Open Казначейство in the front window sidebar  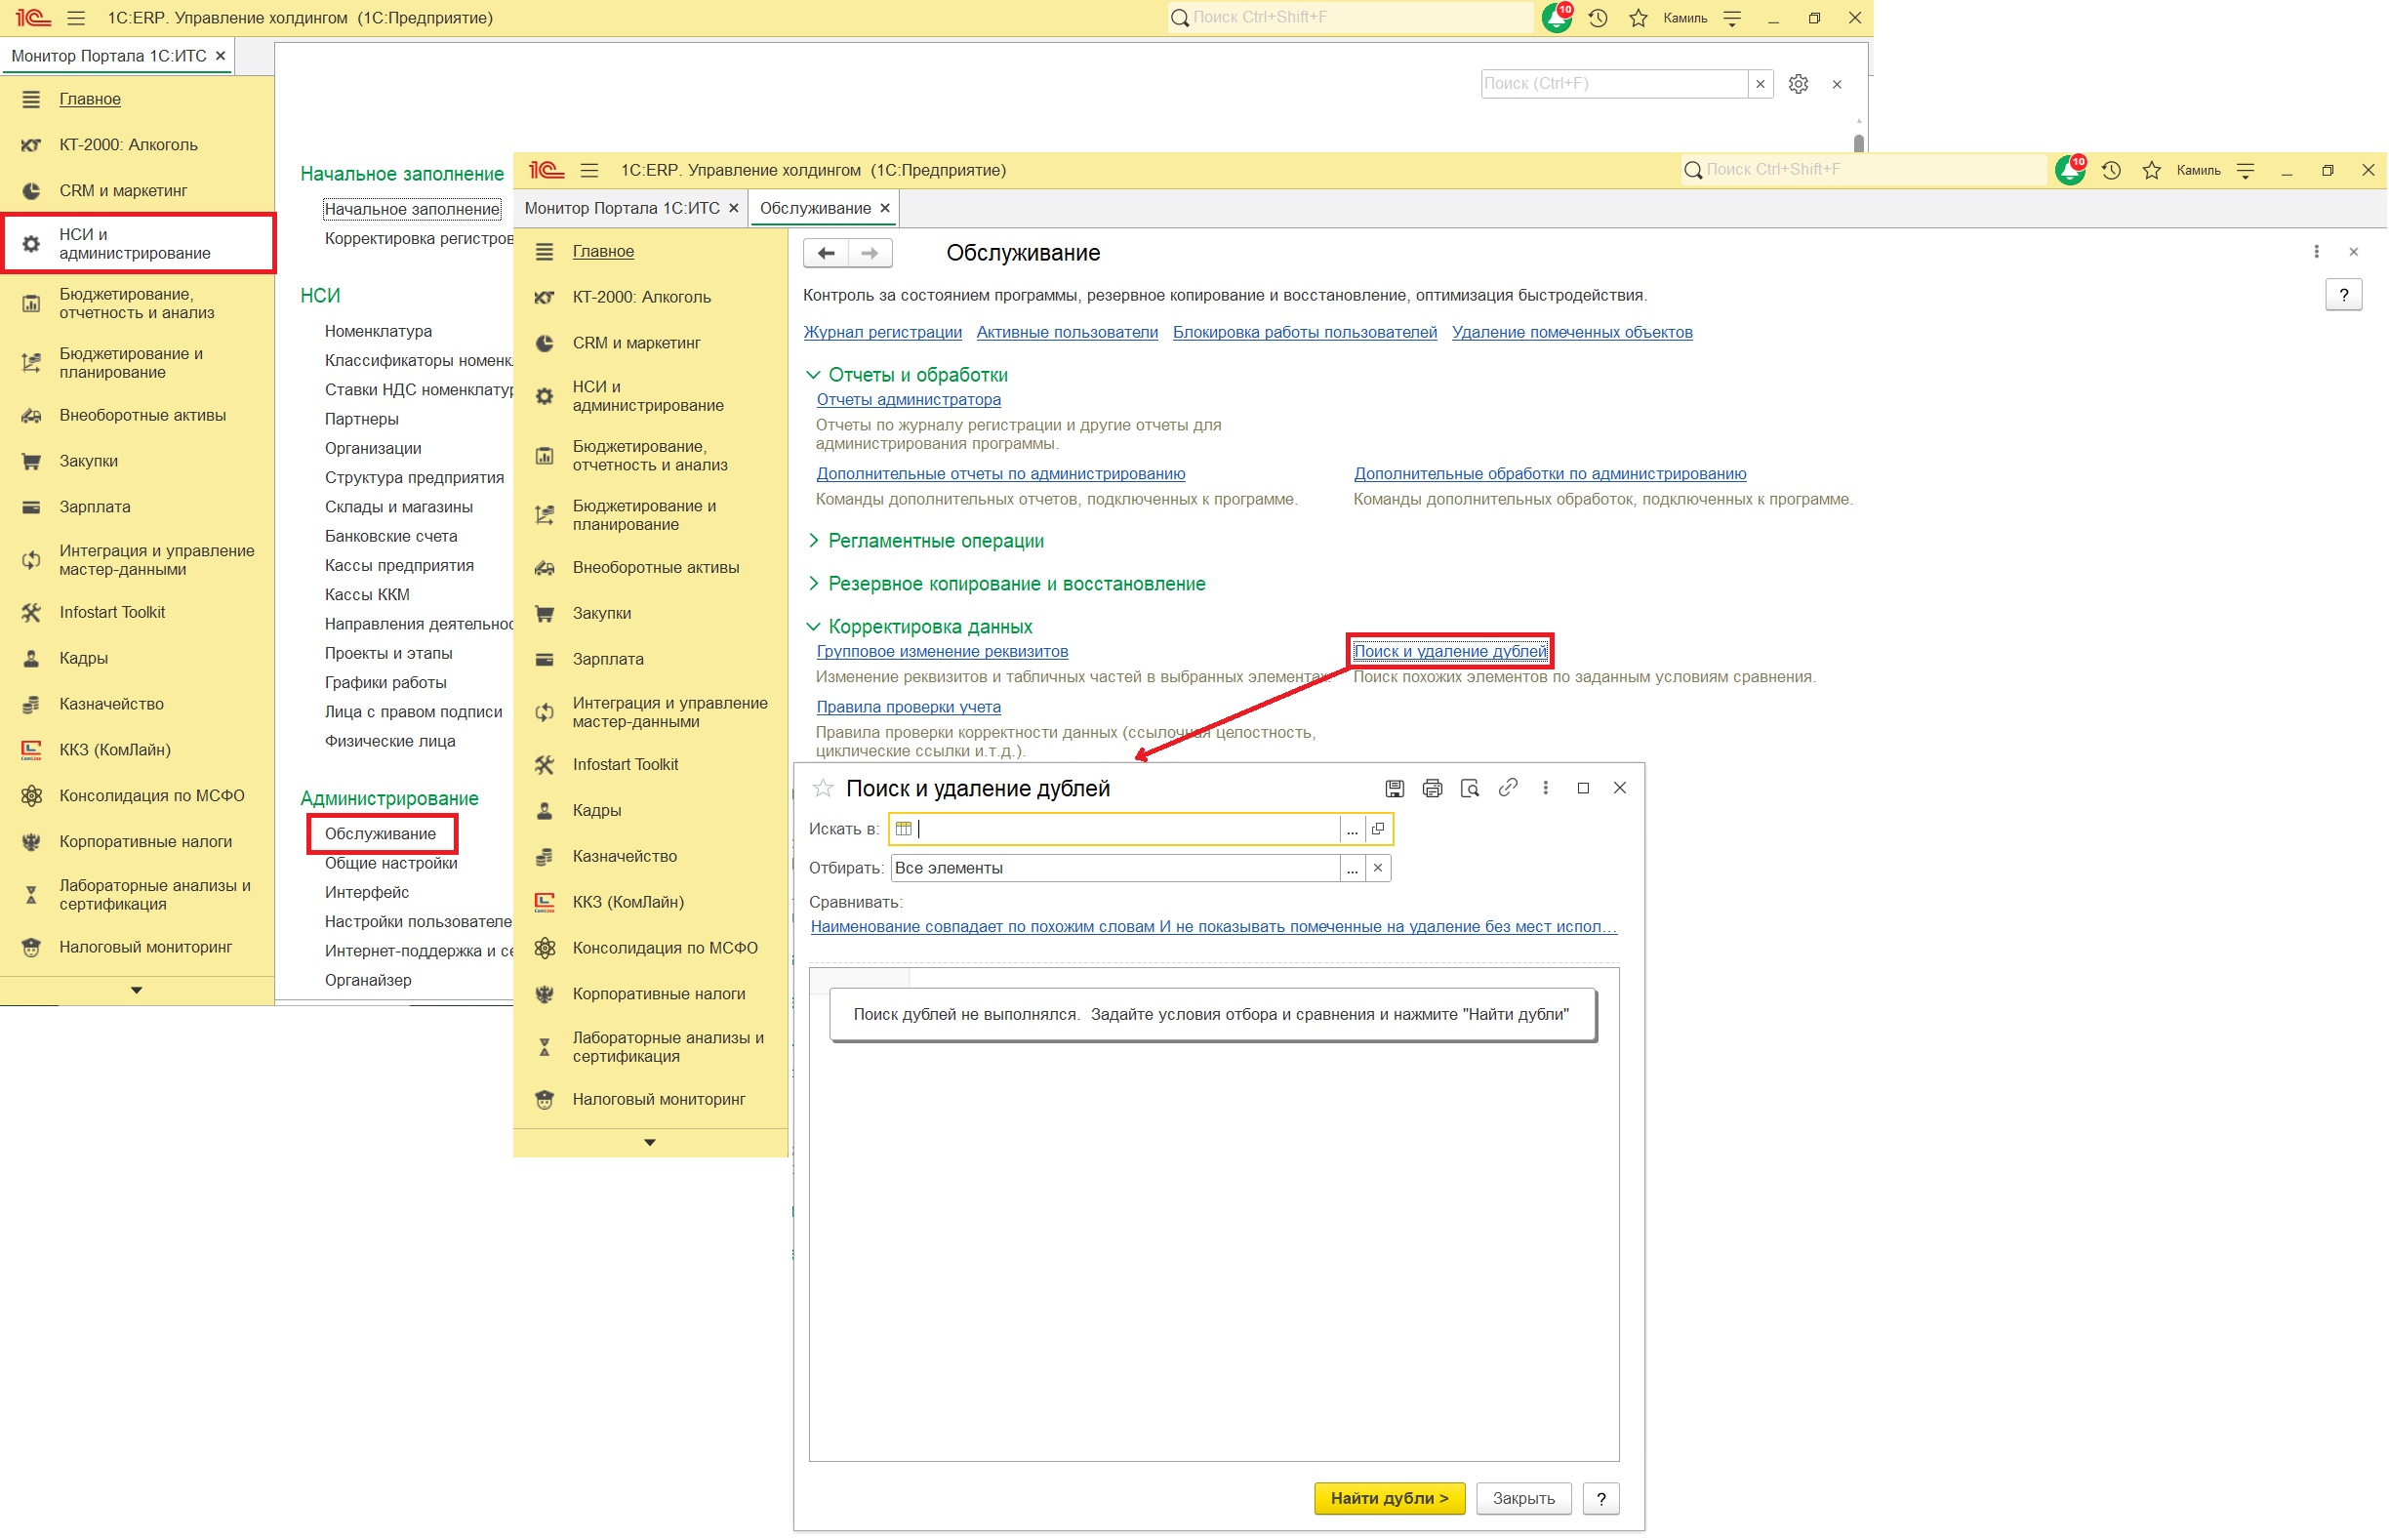625,857
